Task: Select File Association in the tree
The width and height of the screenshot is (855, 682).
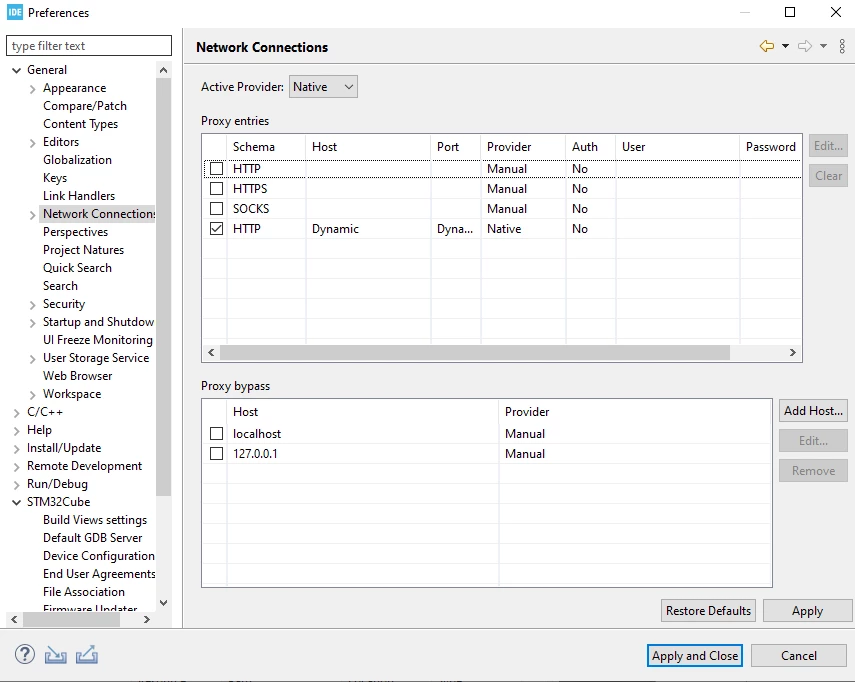Action: click(84, 592)
